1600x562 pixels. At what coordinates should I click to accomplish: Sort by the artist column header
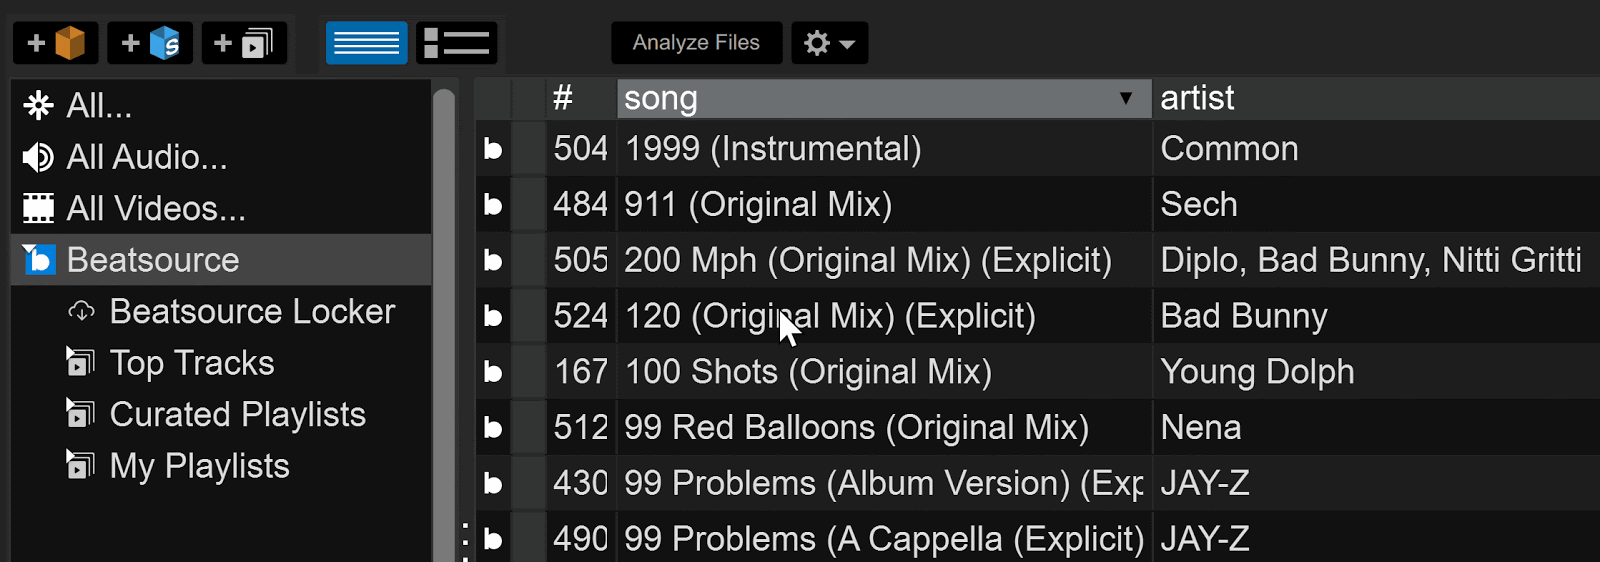tap(1376, 98)
